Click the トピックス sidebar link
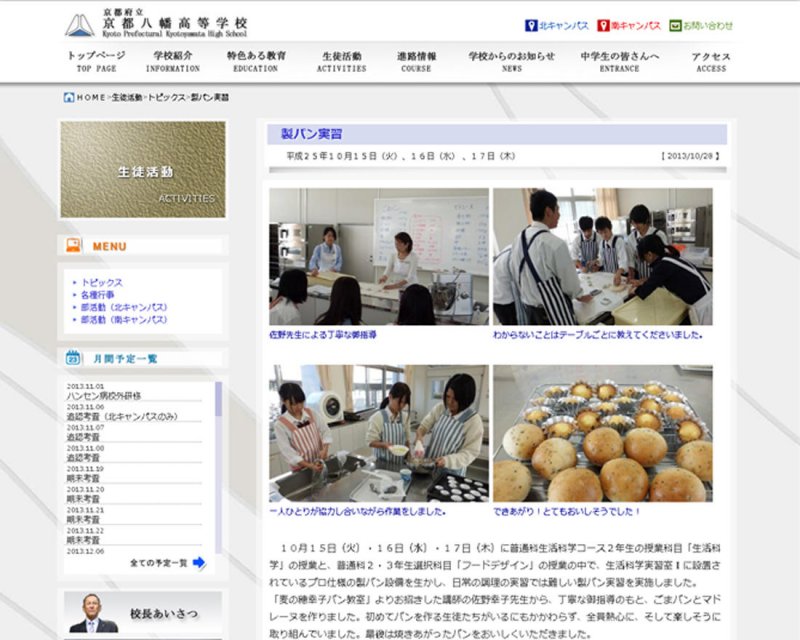Screen dimensions: 800x640 pyautogui.click(x=101, y=283)
